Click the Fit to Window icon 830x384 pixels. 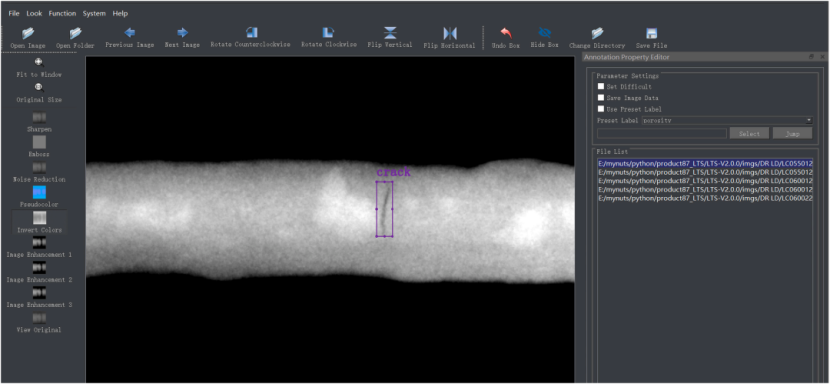(39, 62)
